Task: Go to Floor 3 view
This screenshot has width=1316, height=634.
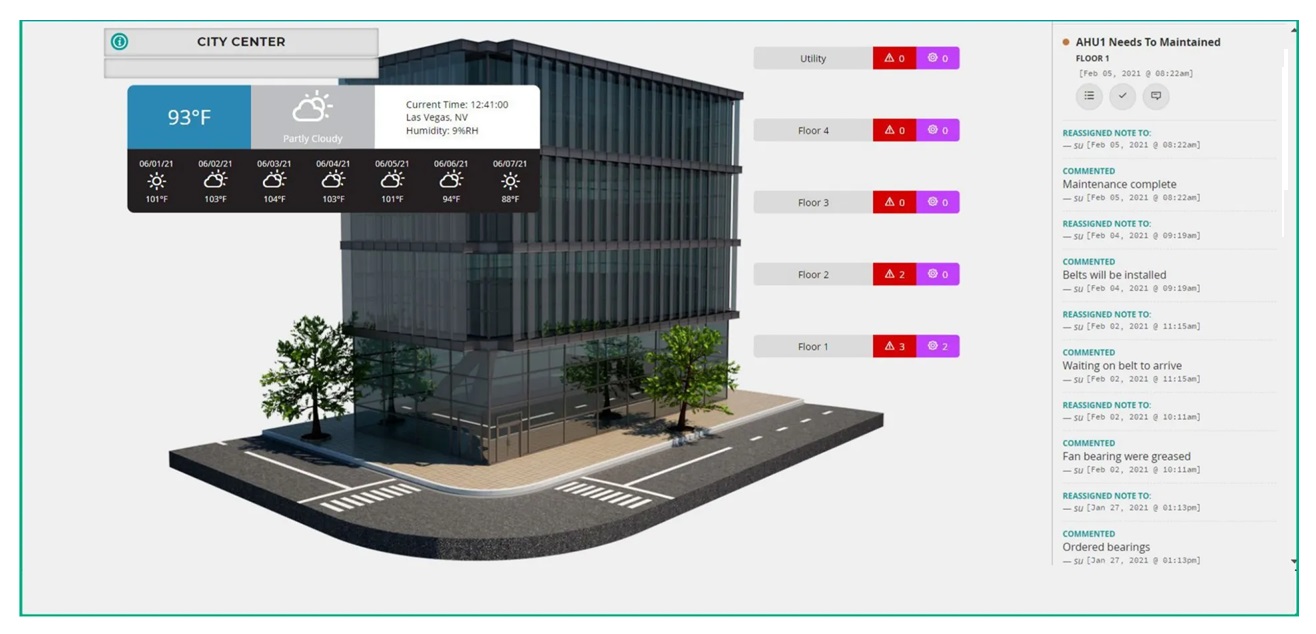Action: [813, 202]
